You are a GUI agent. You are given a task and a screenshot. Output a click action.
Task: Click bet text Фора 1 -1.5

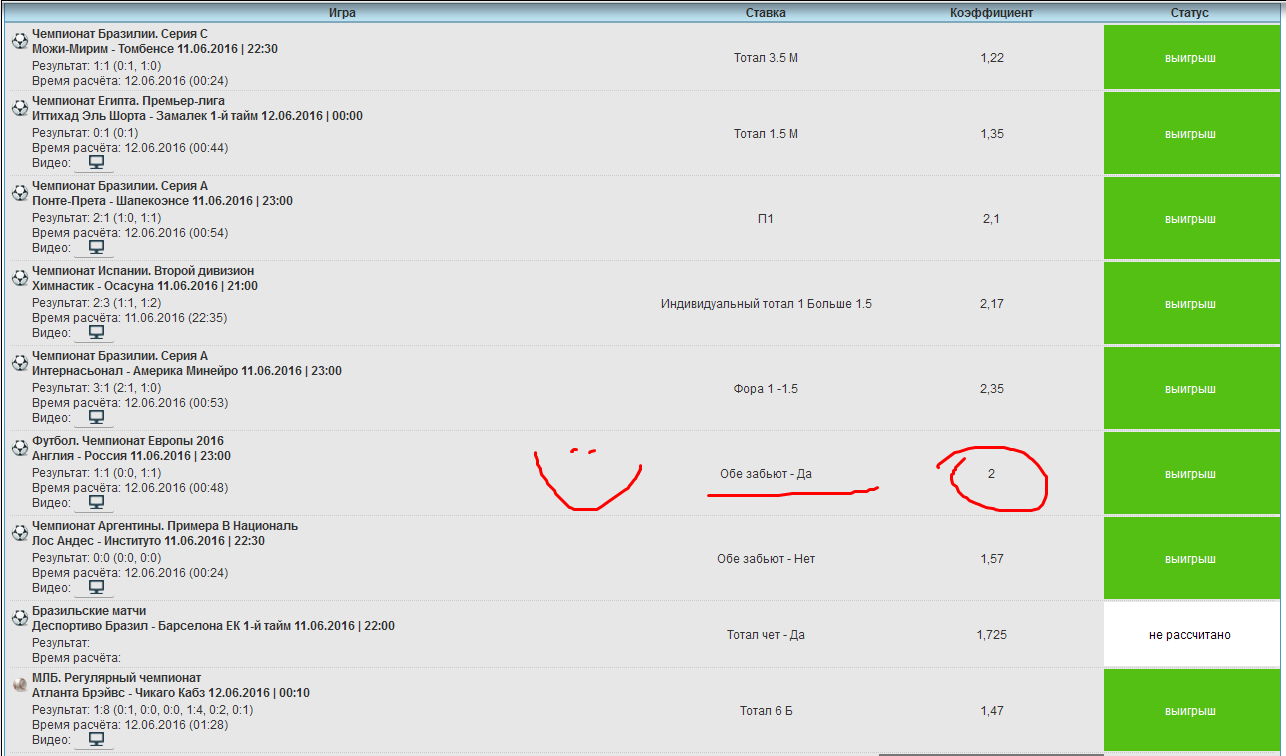coord(766,389)
